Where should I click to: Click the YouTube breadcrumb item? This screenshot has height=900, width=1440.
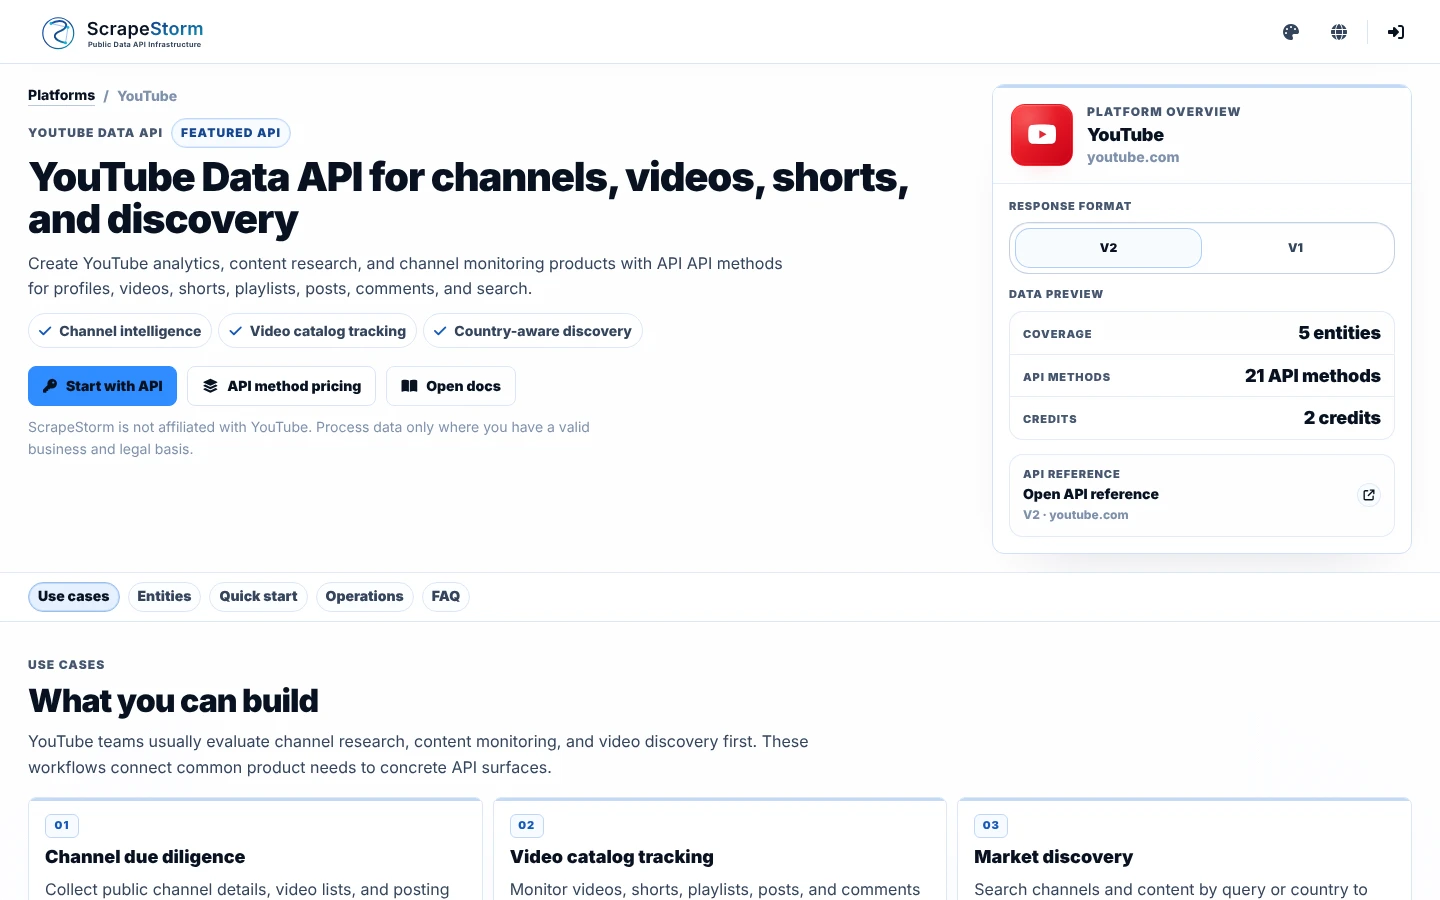147,96
